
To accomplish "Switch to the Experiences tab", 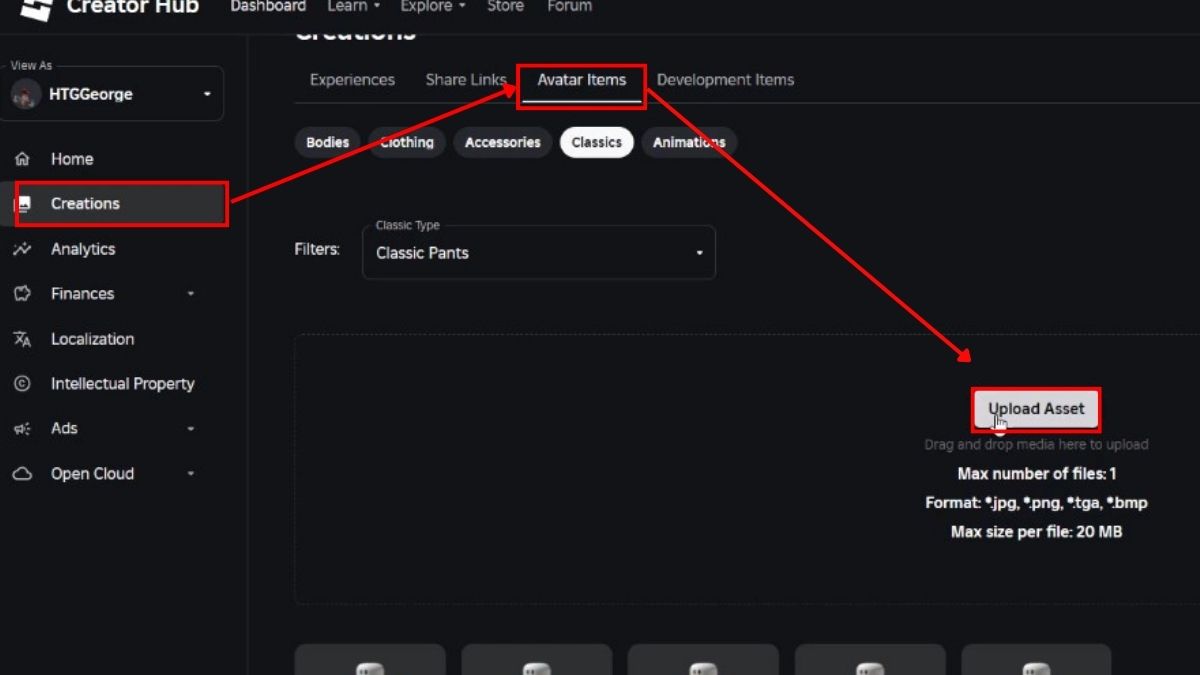I will click(352, 80).
